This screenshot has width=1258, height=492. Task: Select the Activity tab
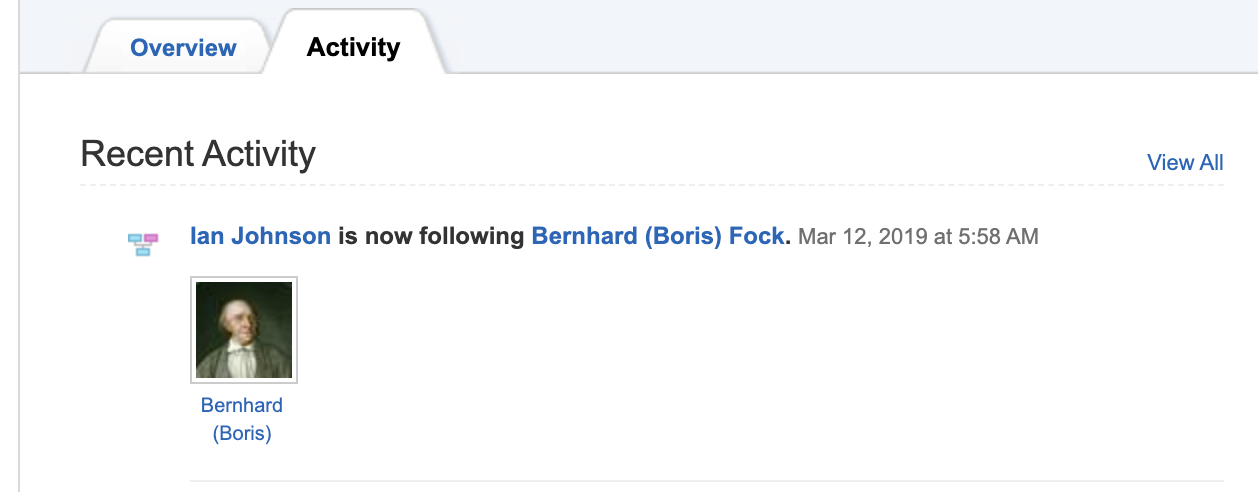coord(353,47)
